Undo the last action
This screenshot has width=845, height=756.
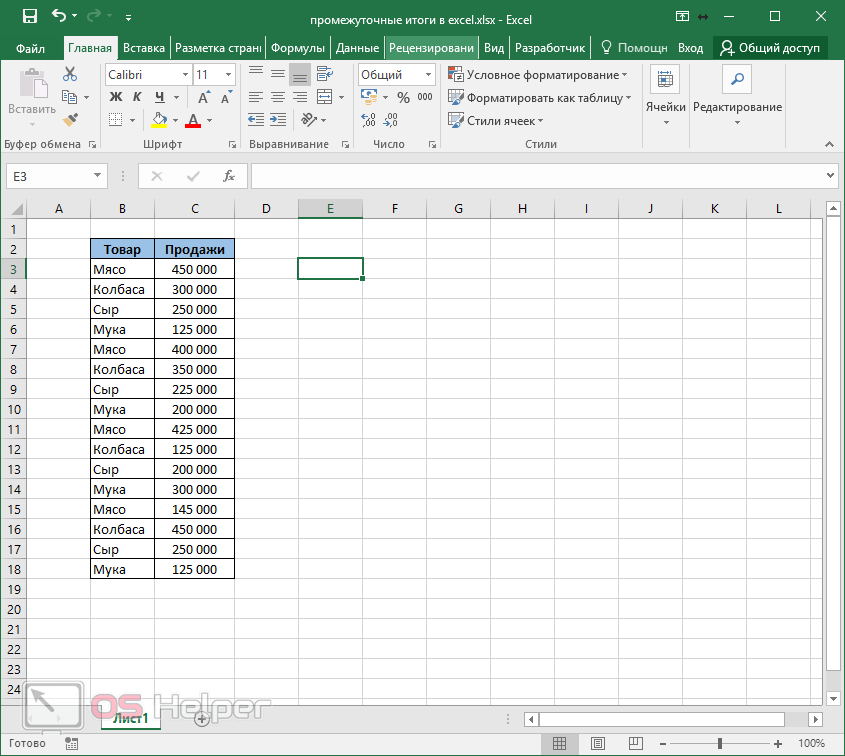pos(59,16)
